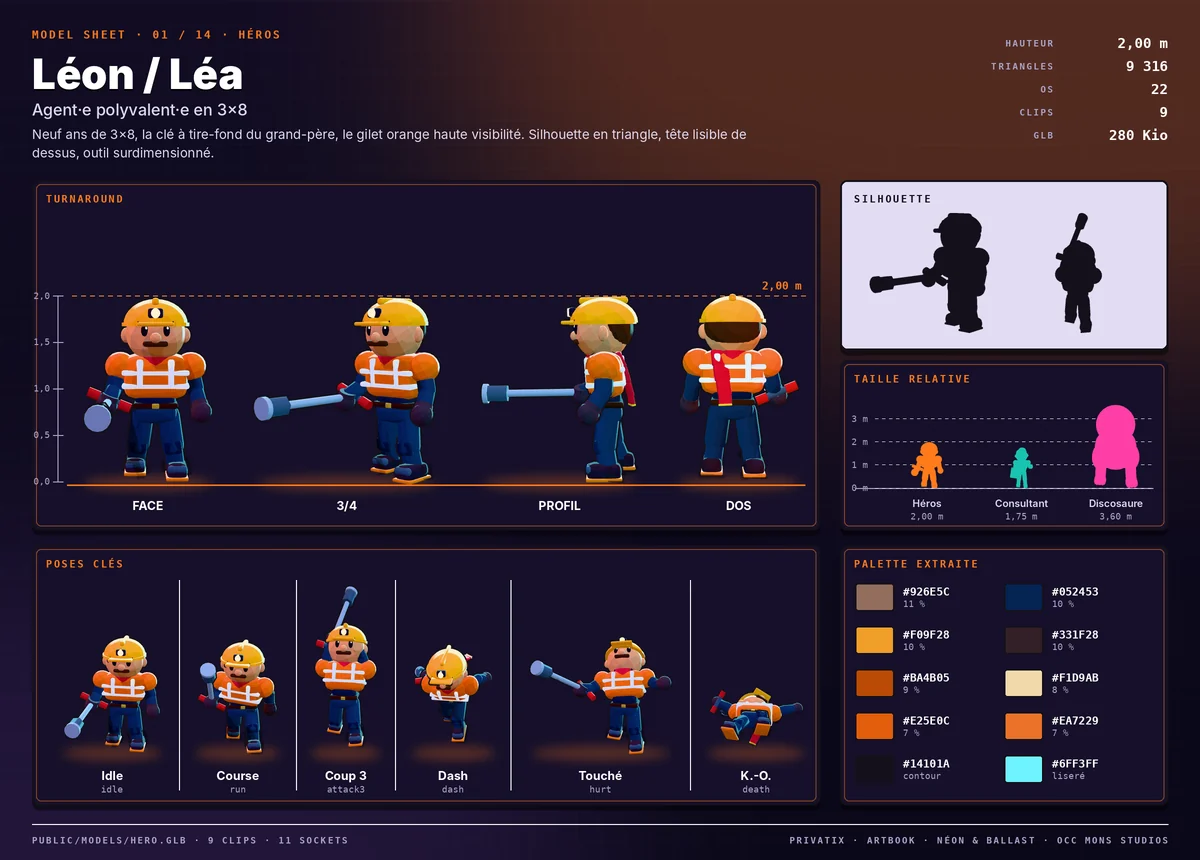Click the orange Héros size figure

point(927,465)
